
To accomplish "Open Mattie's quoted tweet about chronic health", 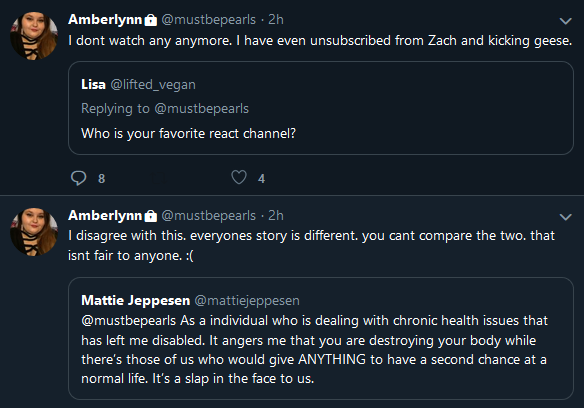I will tap(321, 338).
